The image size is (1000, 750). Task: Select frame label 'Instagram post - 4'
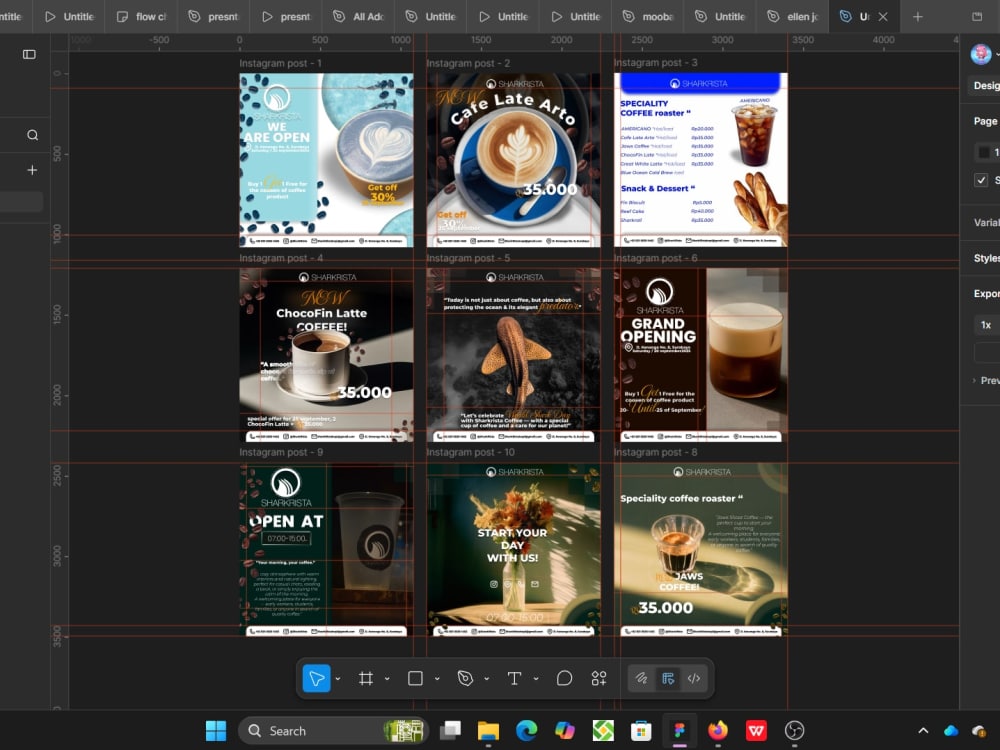click(x=281, y=258)
